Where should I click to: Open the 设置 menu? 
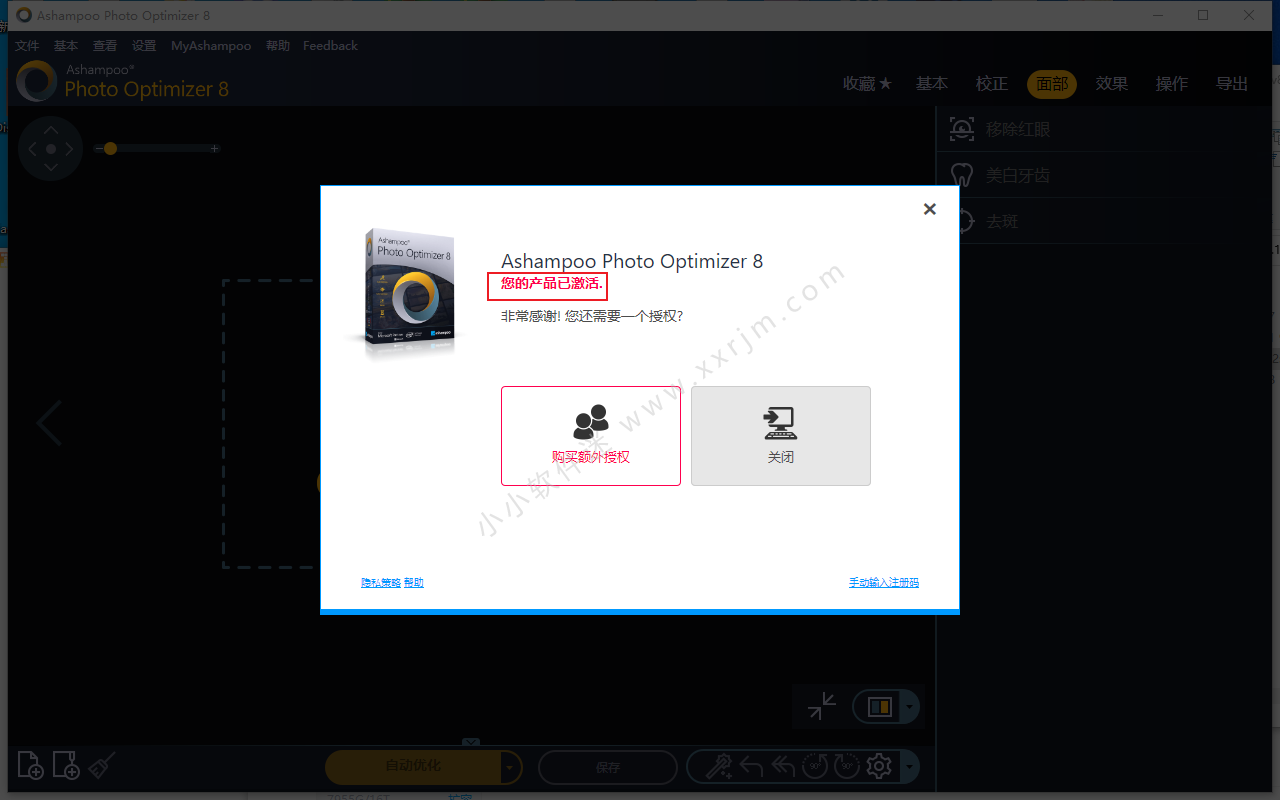click(x=144, y=46)
